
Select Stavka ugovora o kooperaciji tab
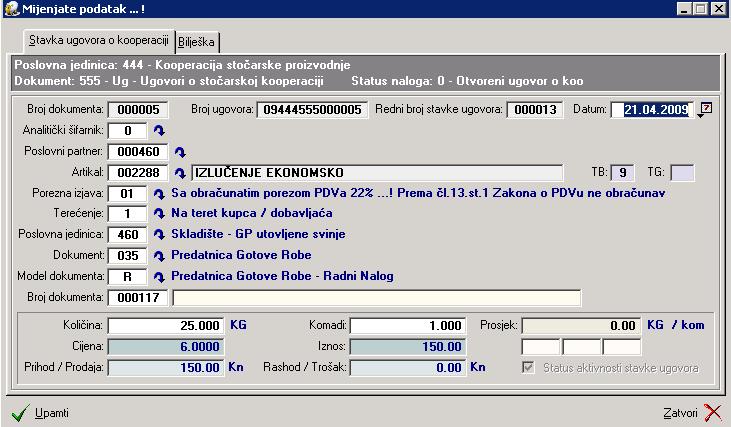[98, 40]
